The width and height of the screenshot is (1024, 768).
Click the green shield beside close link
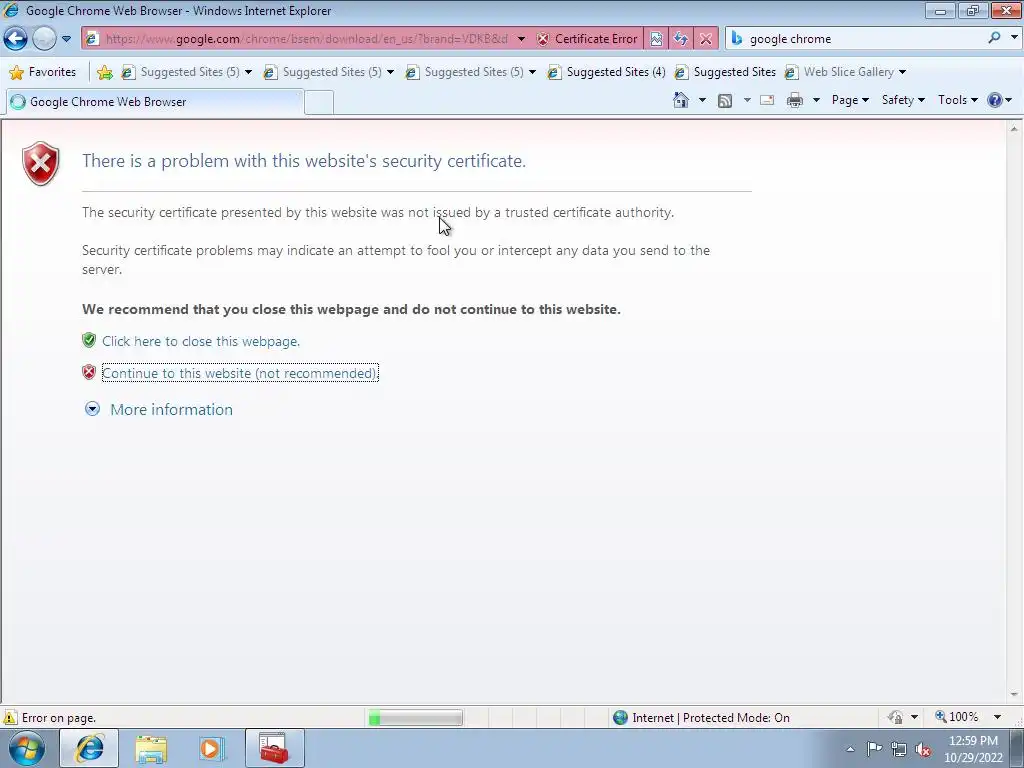click(89, 340)
